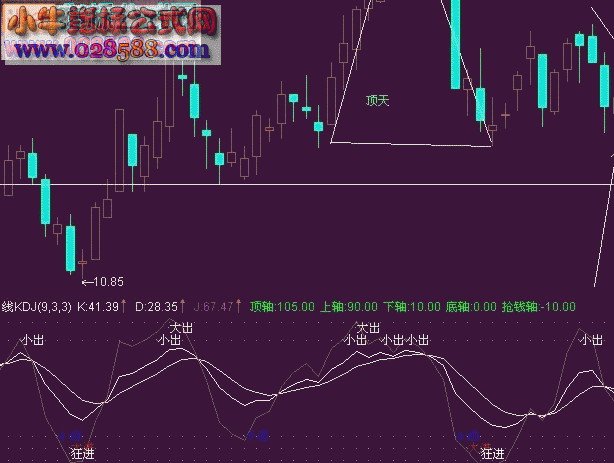Select the right 狂进 buy signal
614x463 pixels.
[x=492, y=453]
